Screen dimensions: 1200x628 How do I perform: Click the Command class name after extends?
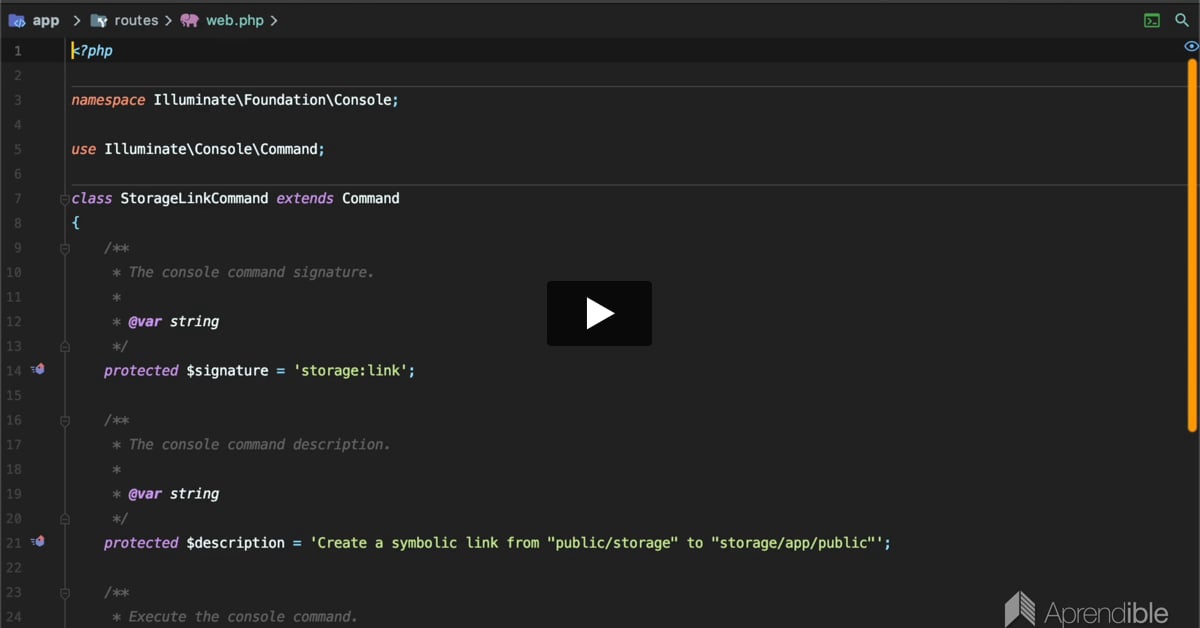pos(370,198)
